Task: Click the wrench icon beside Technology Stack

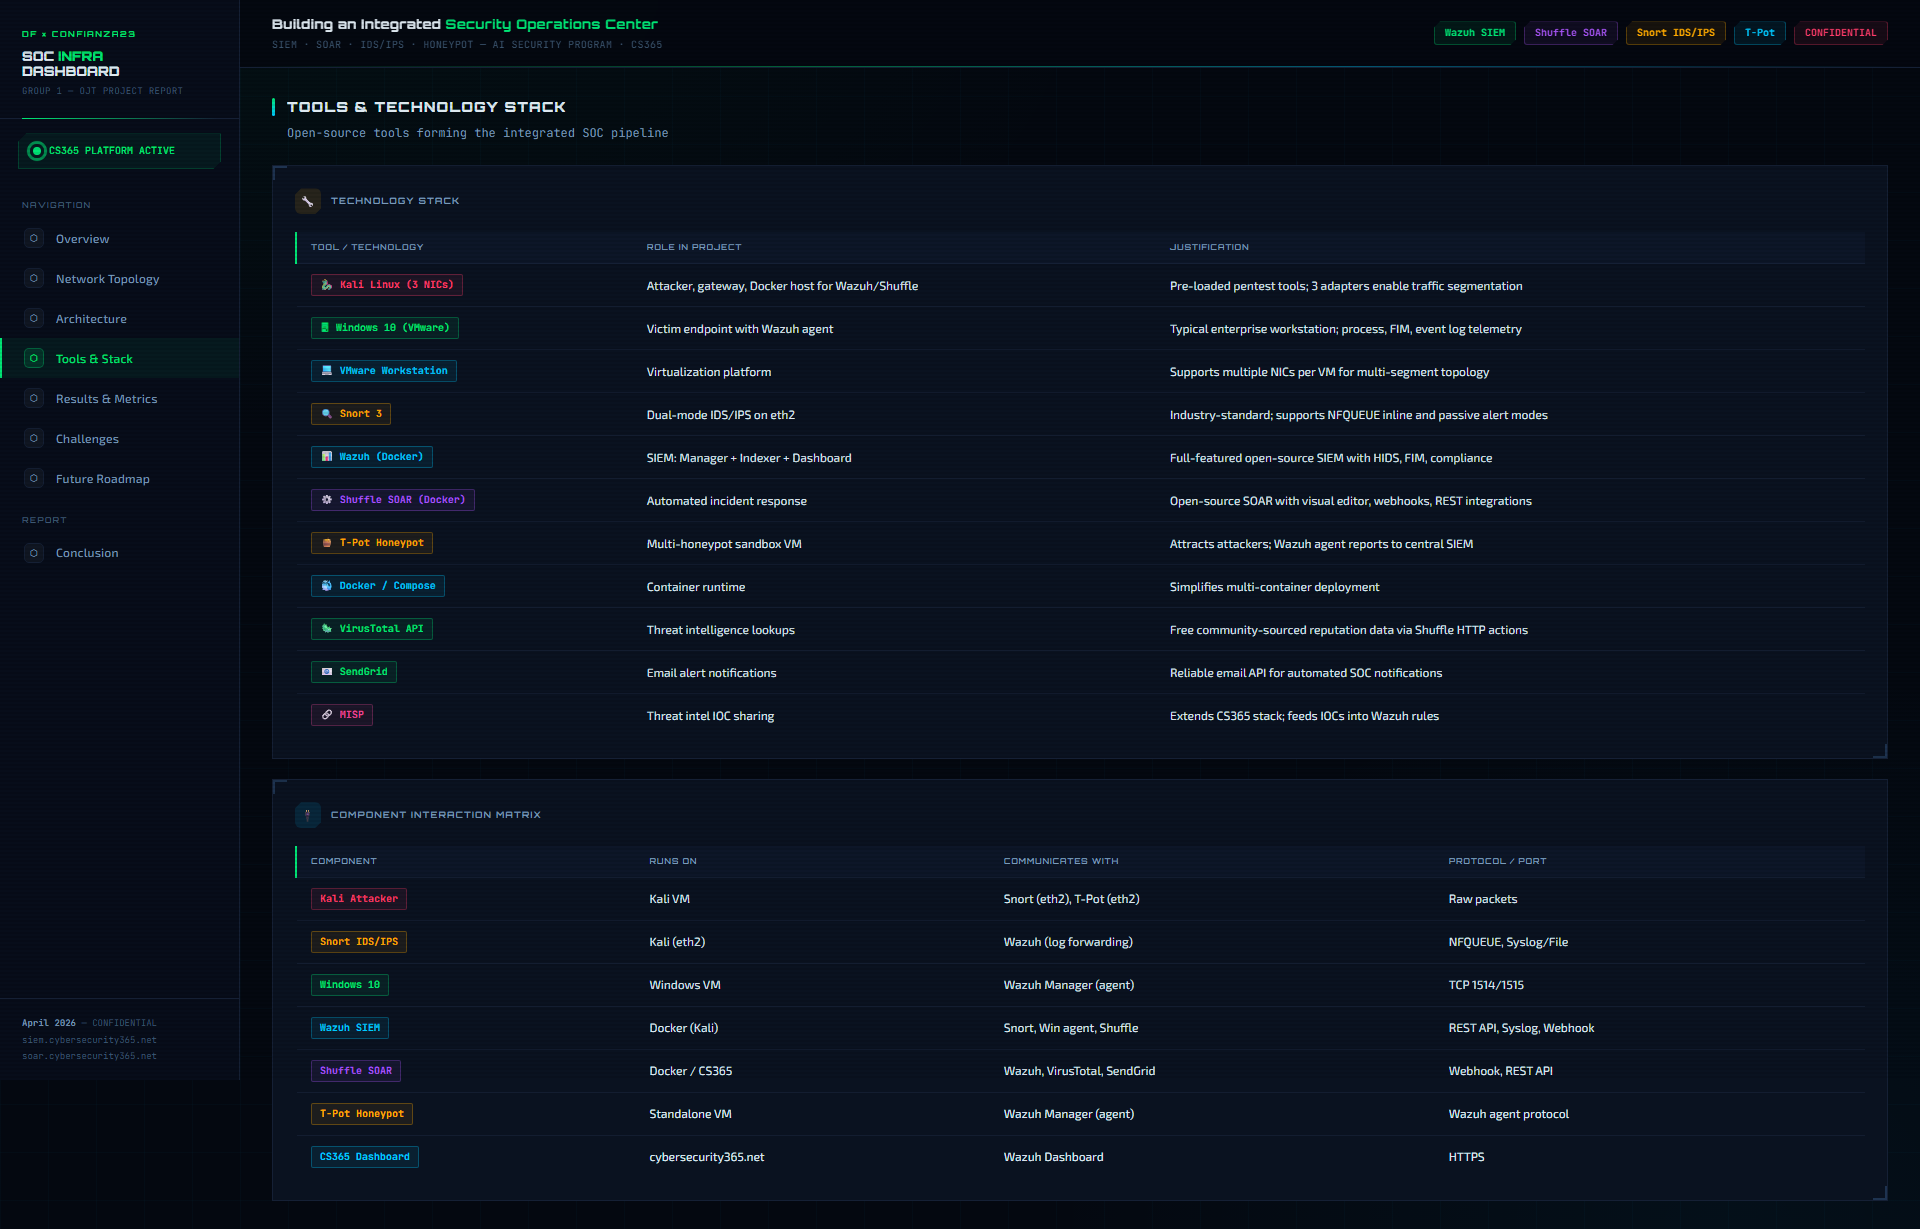Action: tap(308, 201)
